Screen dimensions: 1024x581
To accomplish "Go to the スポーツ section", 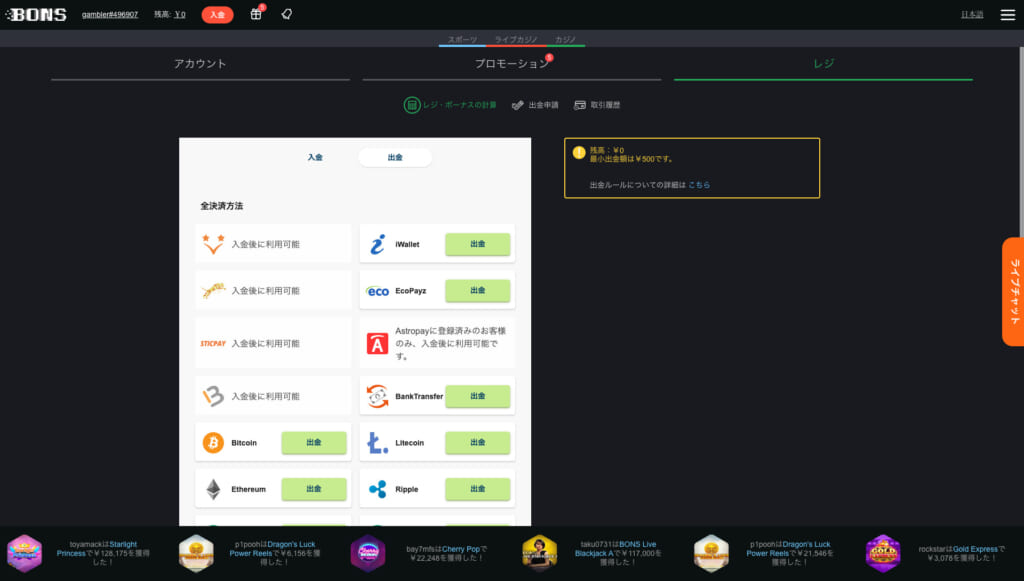I will pos(462,39).
